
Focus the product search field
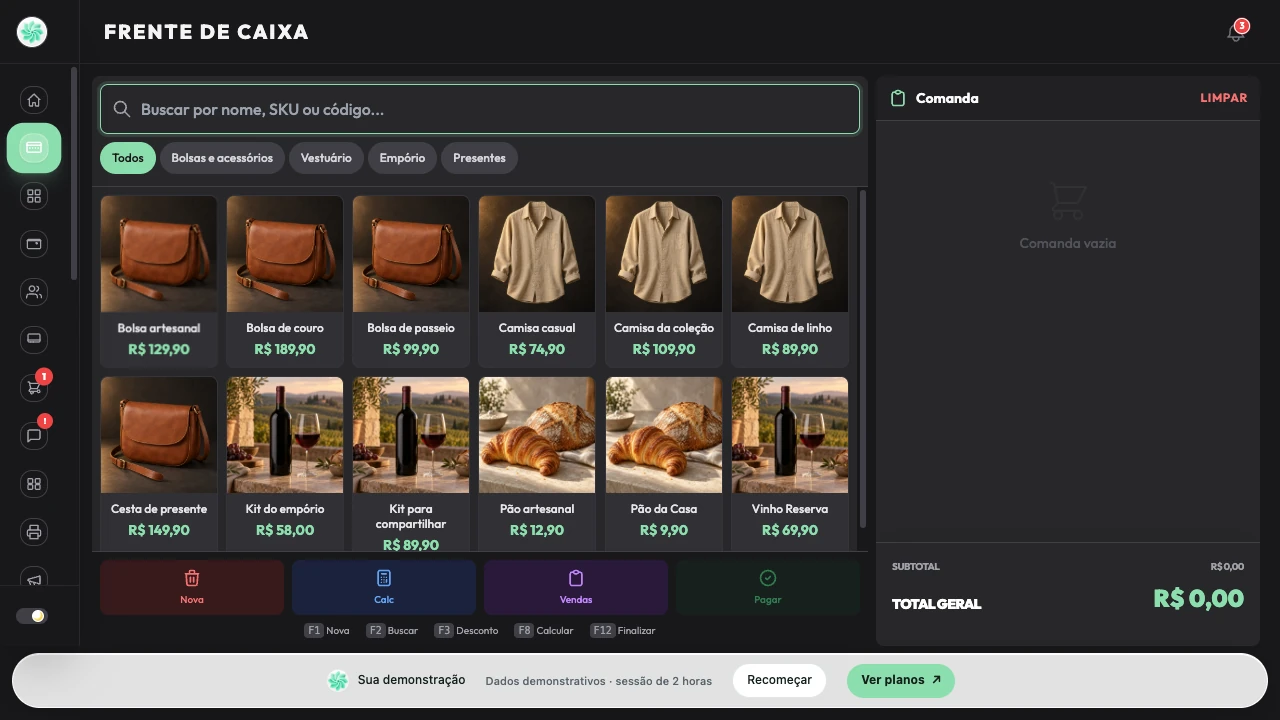480,109
